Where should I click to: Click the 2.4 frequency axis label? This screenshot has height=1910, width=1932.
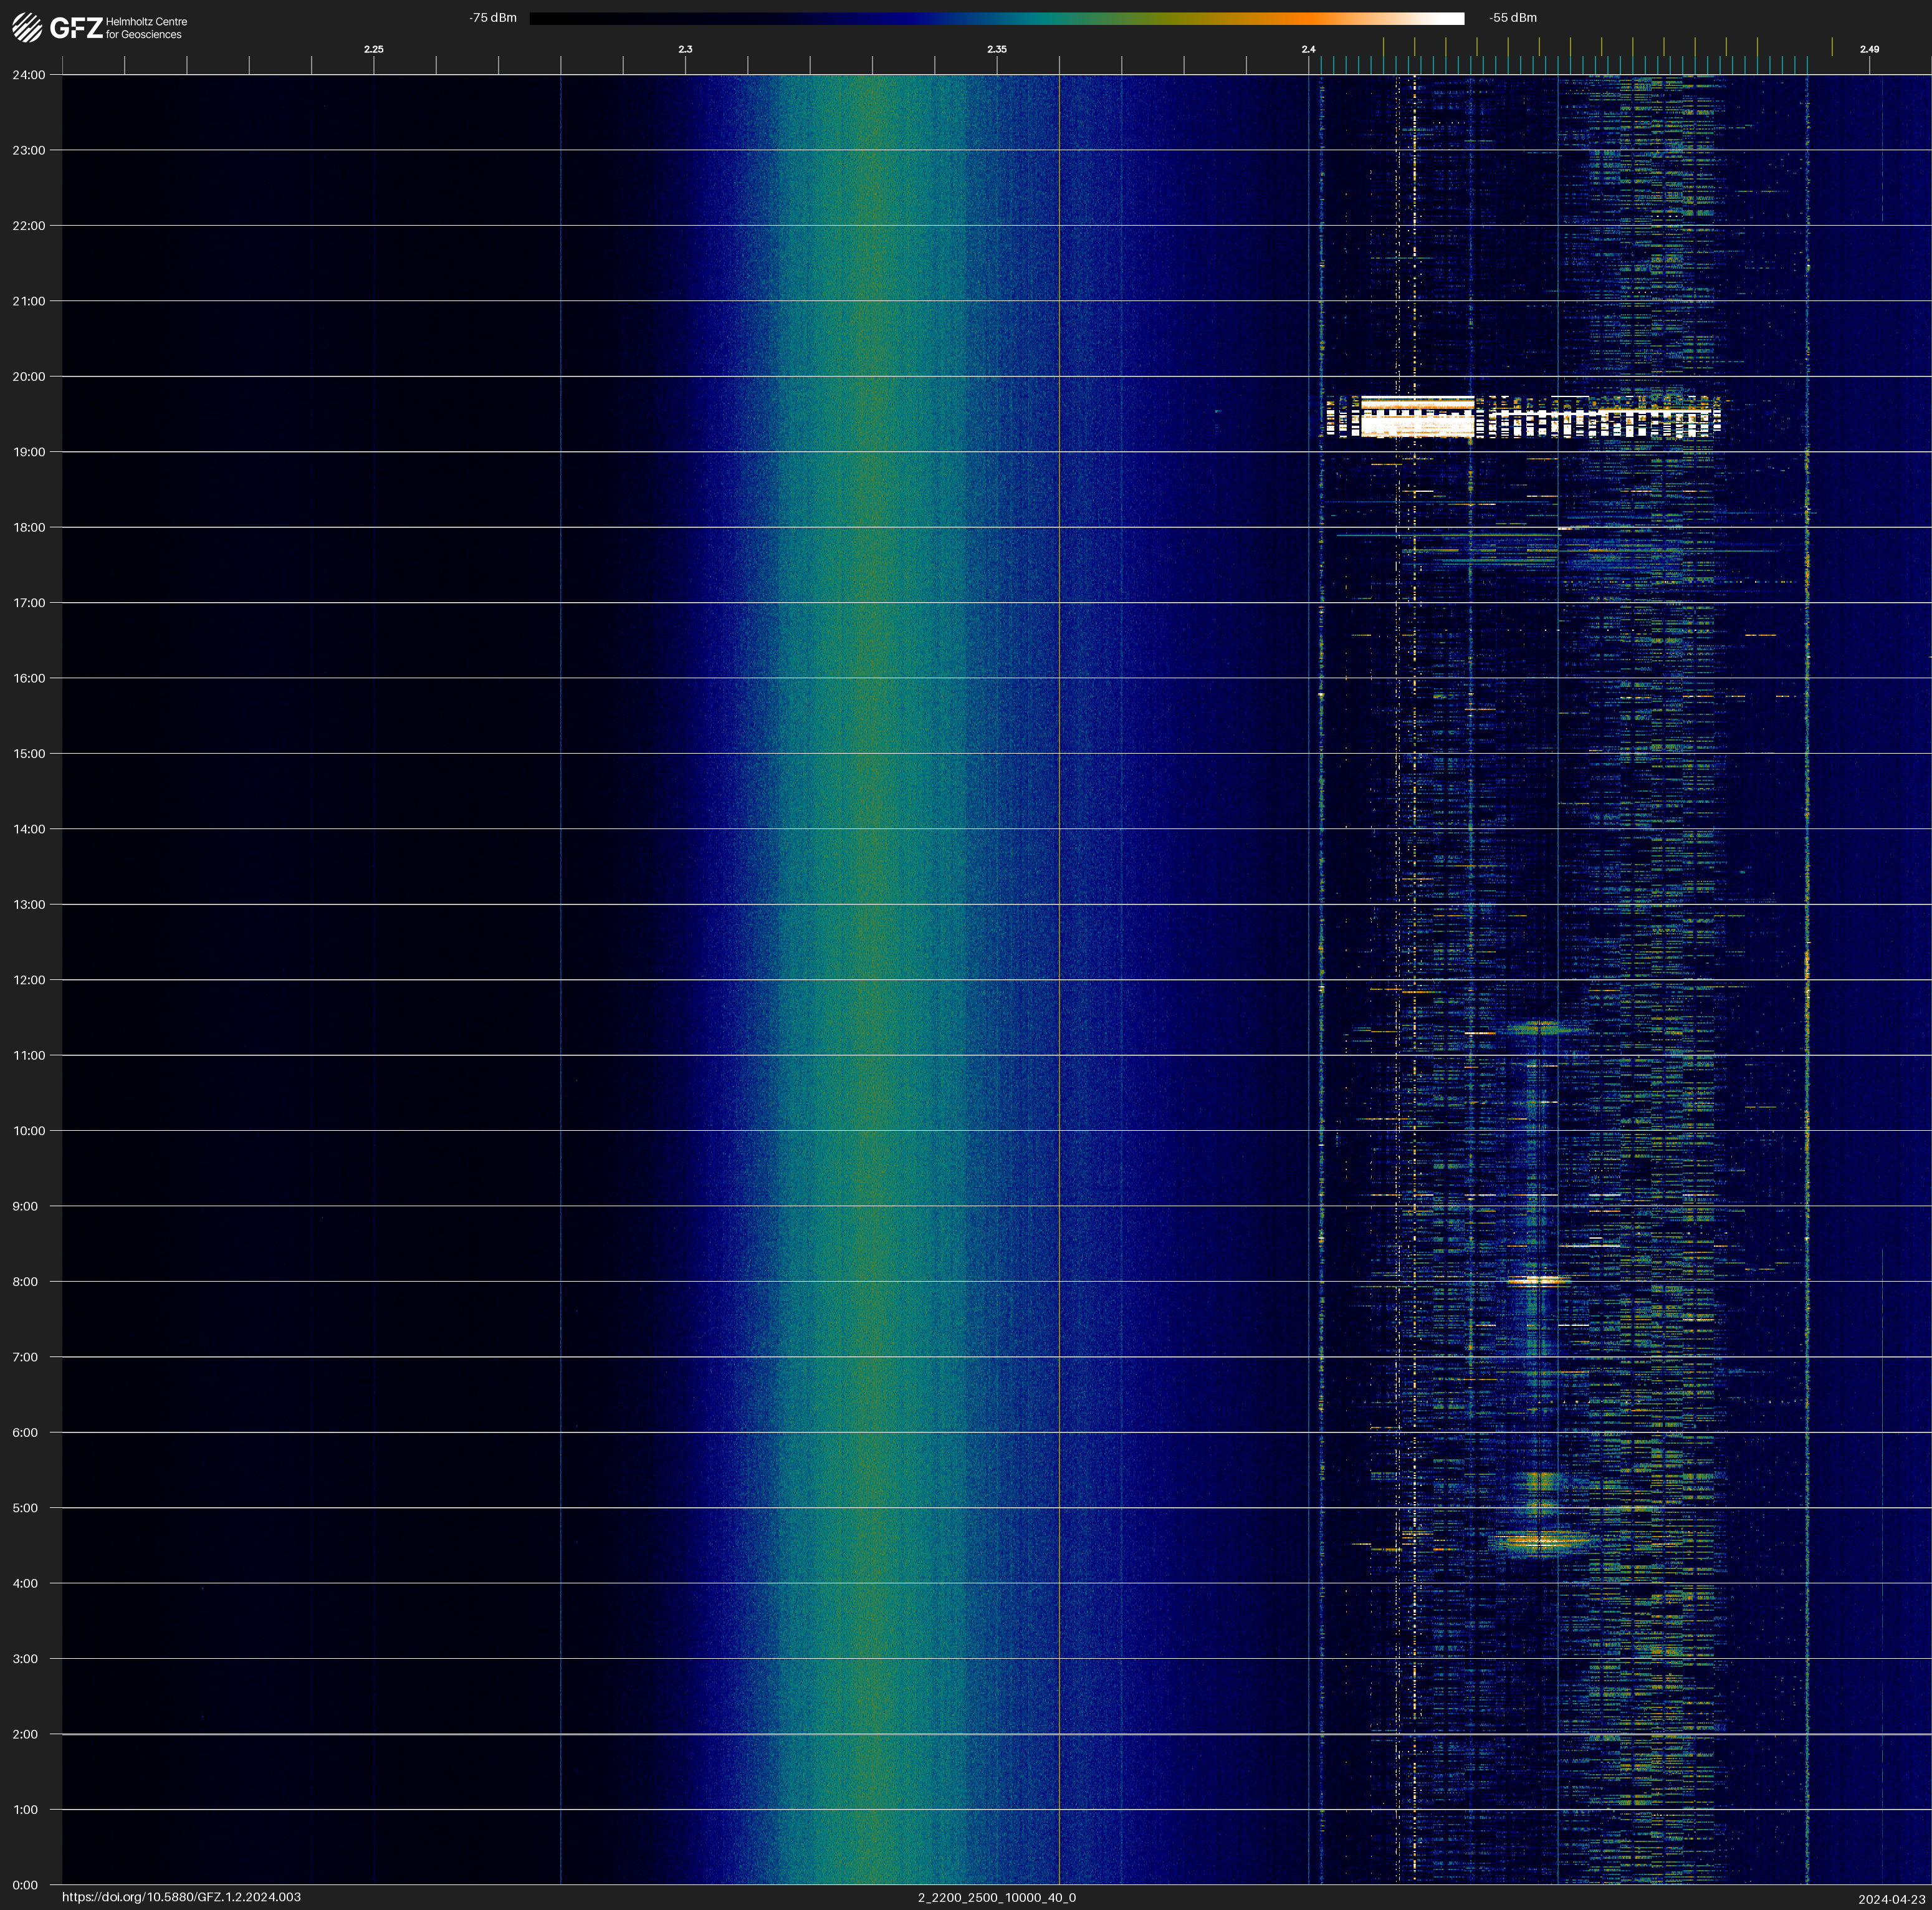coord(1308,49)
